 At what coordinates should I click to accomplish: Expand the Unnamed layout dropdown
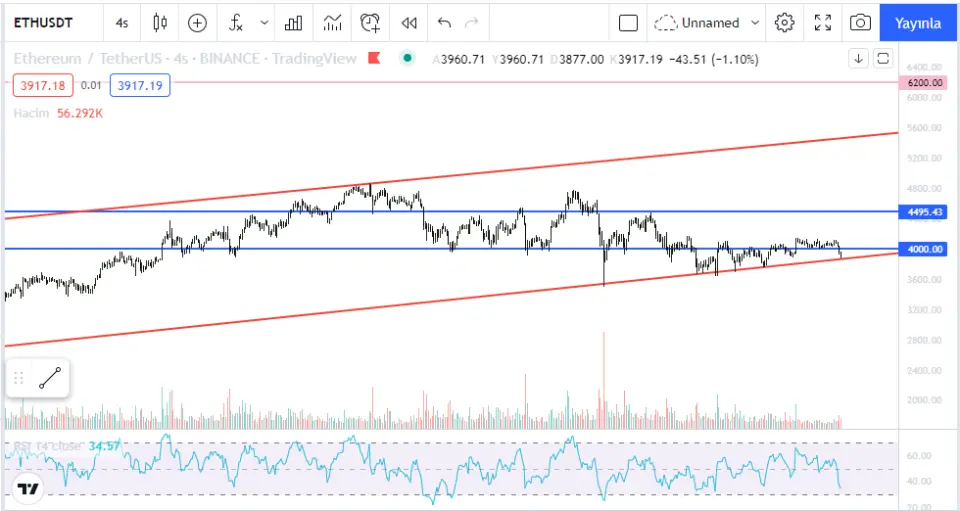(755, 22)
